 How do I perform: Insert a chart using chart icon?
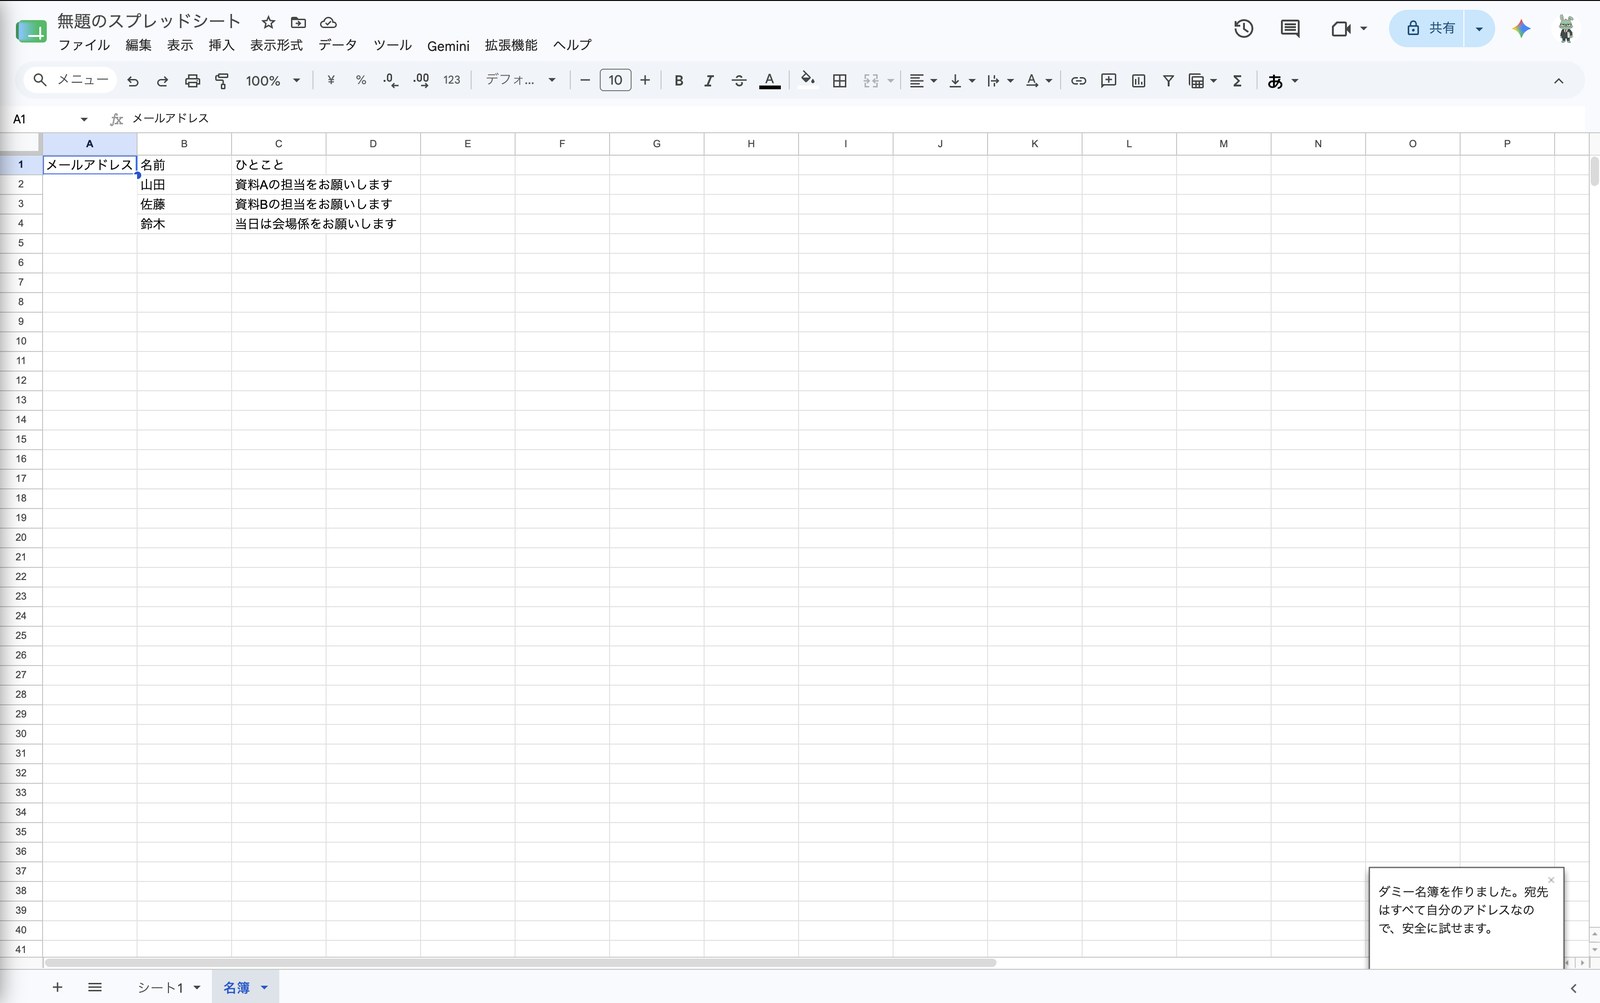[x=1138, y=81]
